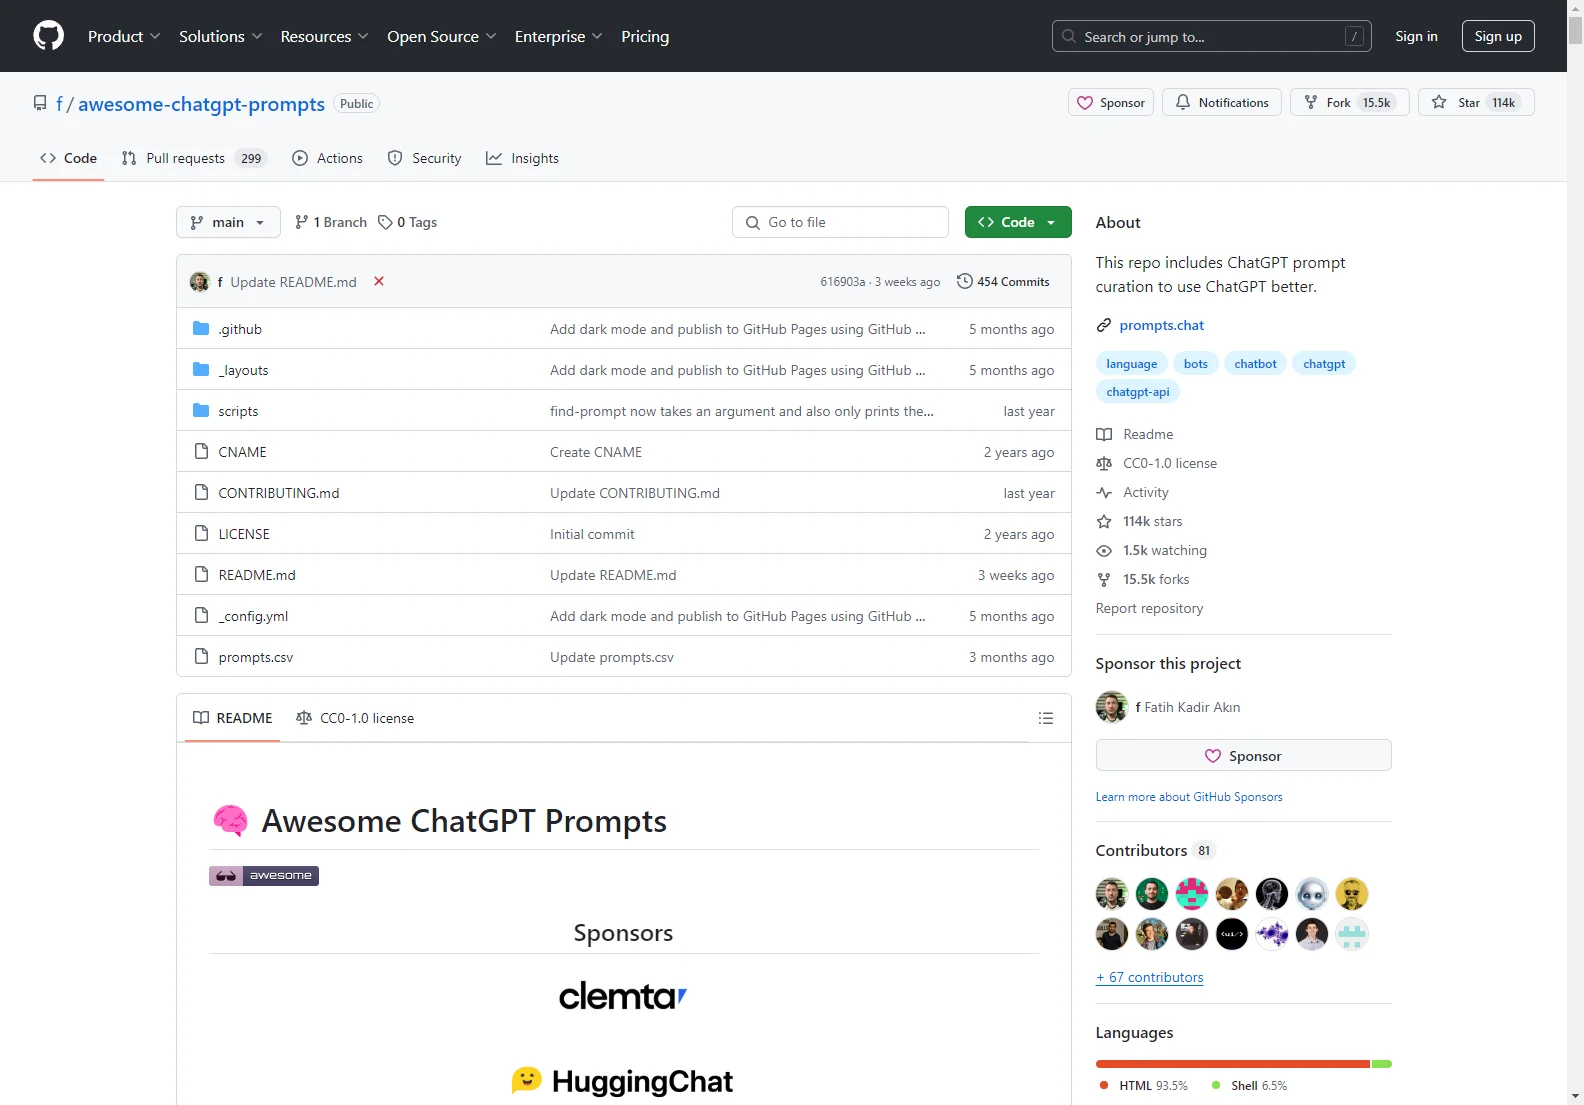1584x1105 pixels.
Task: Click the .github folder icon
Action: (201, 329)
